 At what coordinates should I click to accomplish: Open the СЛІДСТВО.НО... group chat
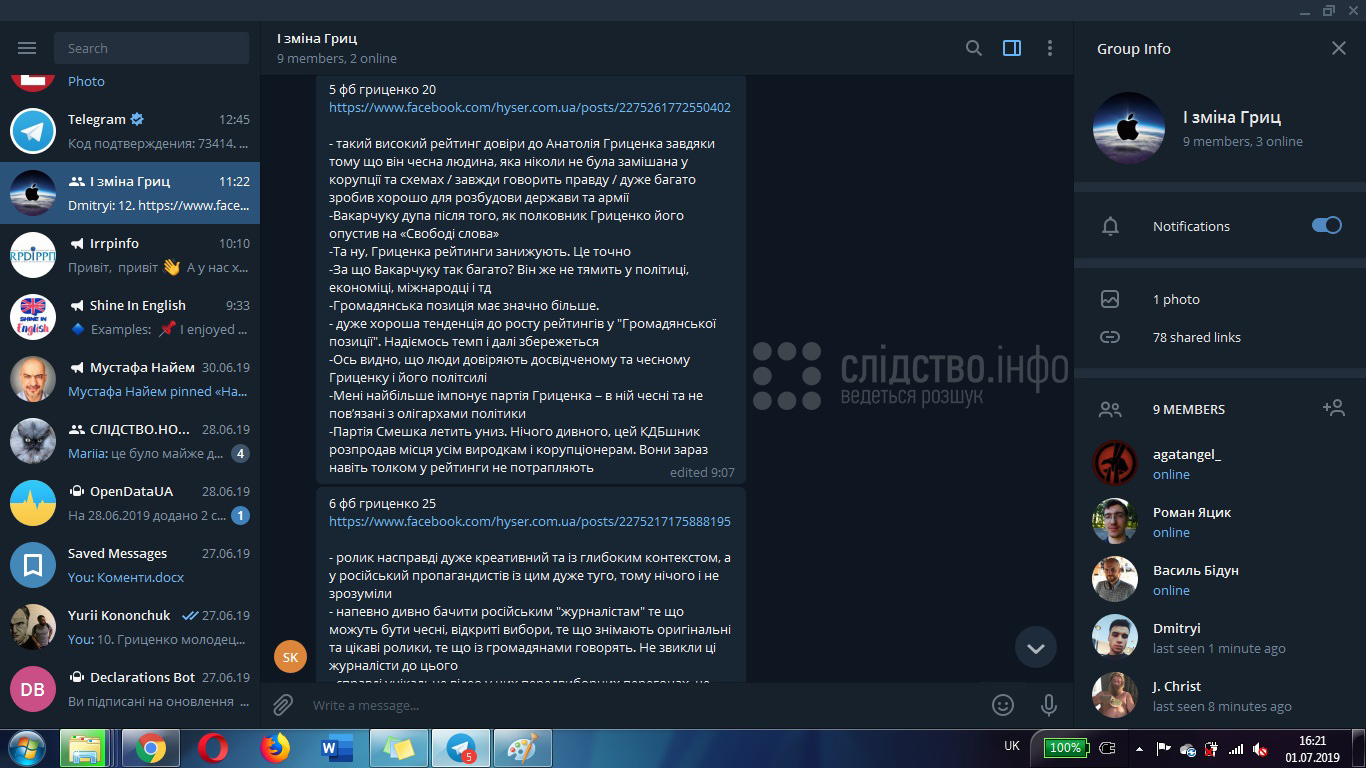click(x=130, y=441)
